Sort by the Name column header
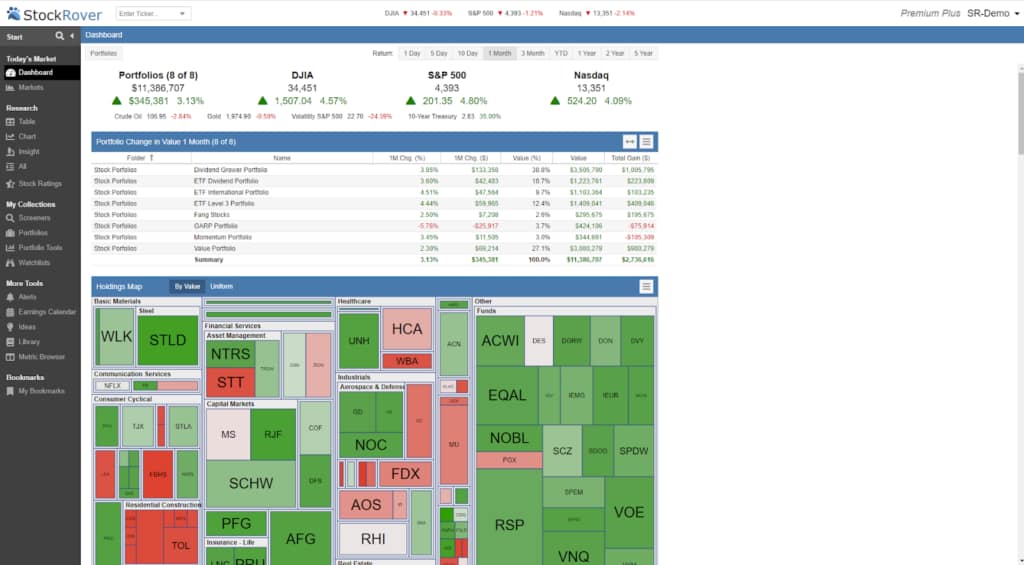This screenshot has width=1024, height=565. 281,158
